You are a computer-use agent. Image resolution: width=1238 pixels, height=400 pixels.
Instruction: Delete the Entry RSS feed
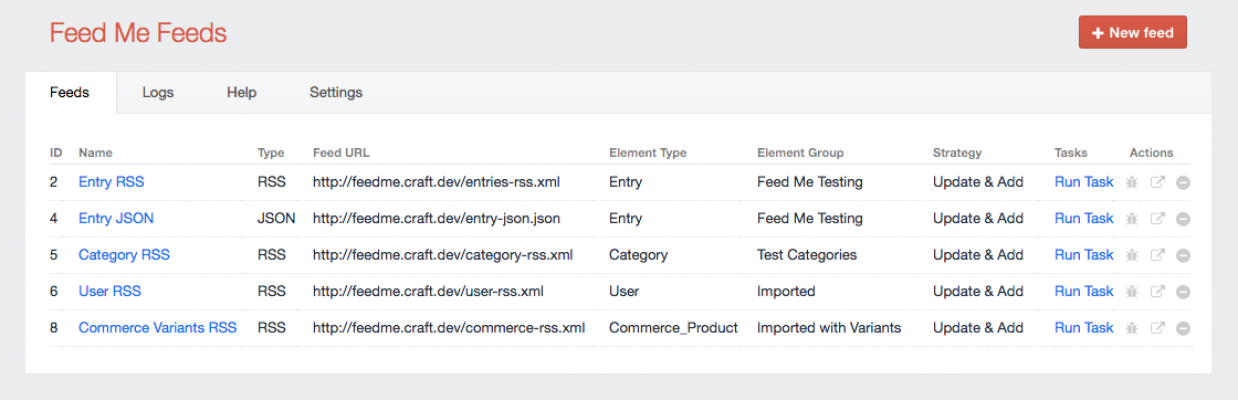[1183, 183]
